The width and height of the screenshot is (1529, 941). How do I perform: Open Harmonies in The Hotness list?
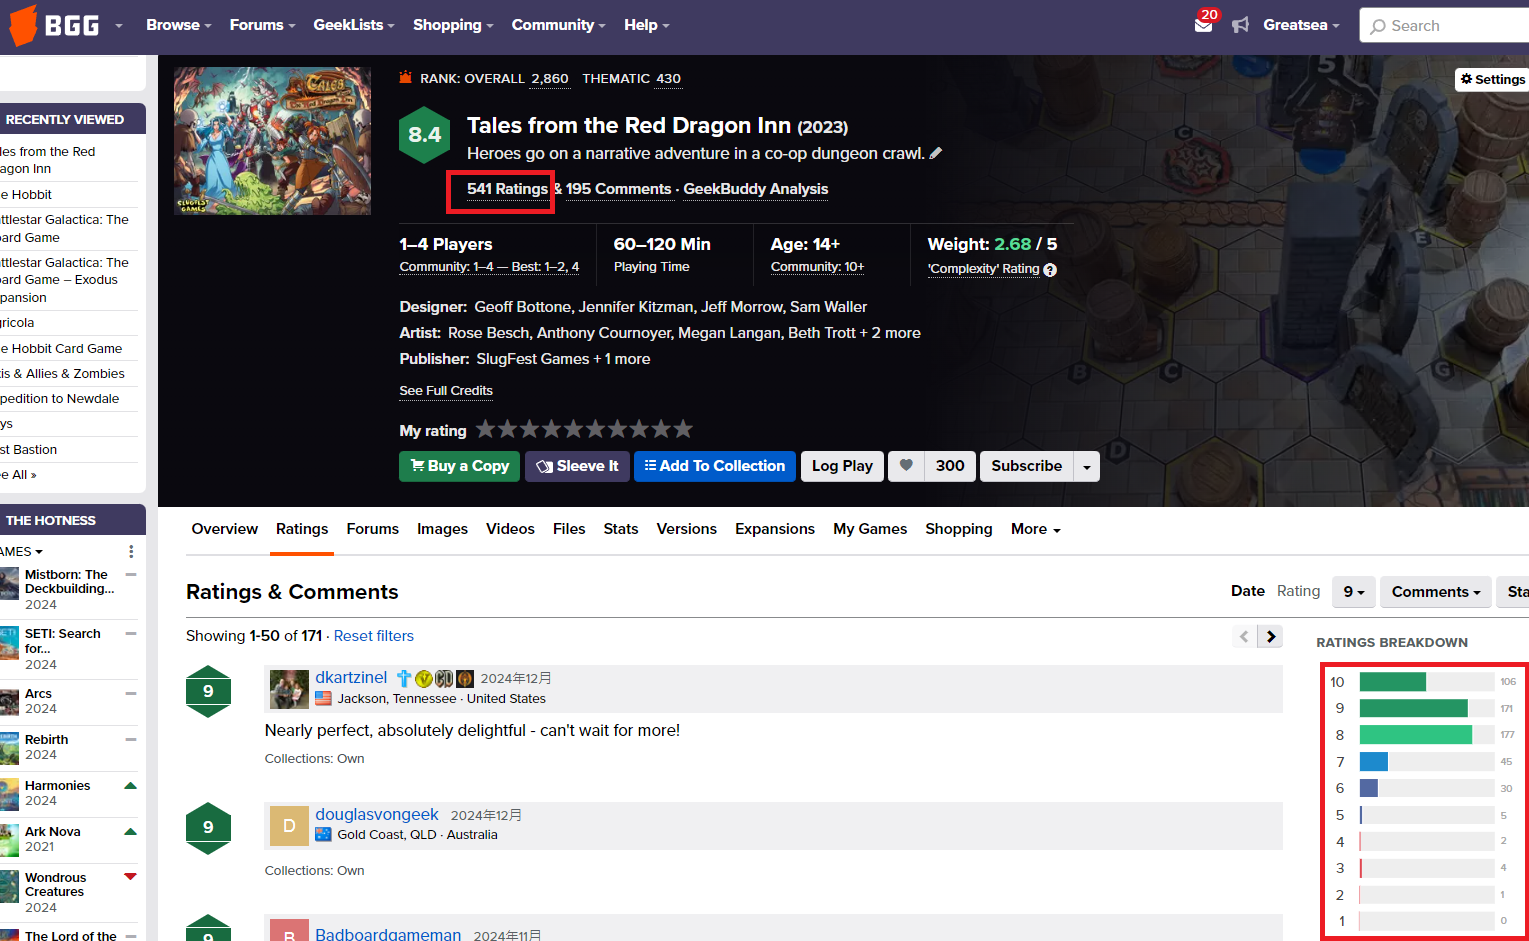pyautogui.click(x=57, y=786)
